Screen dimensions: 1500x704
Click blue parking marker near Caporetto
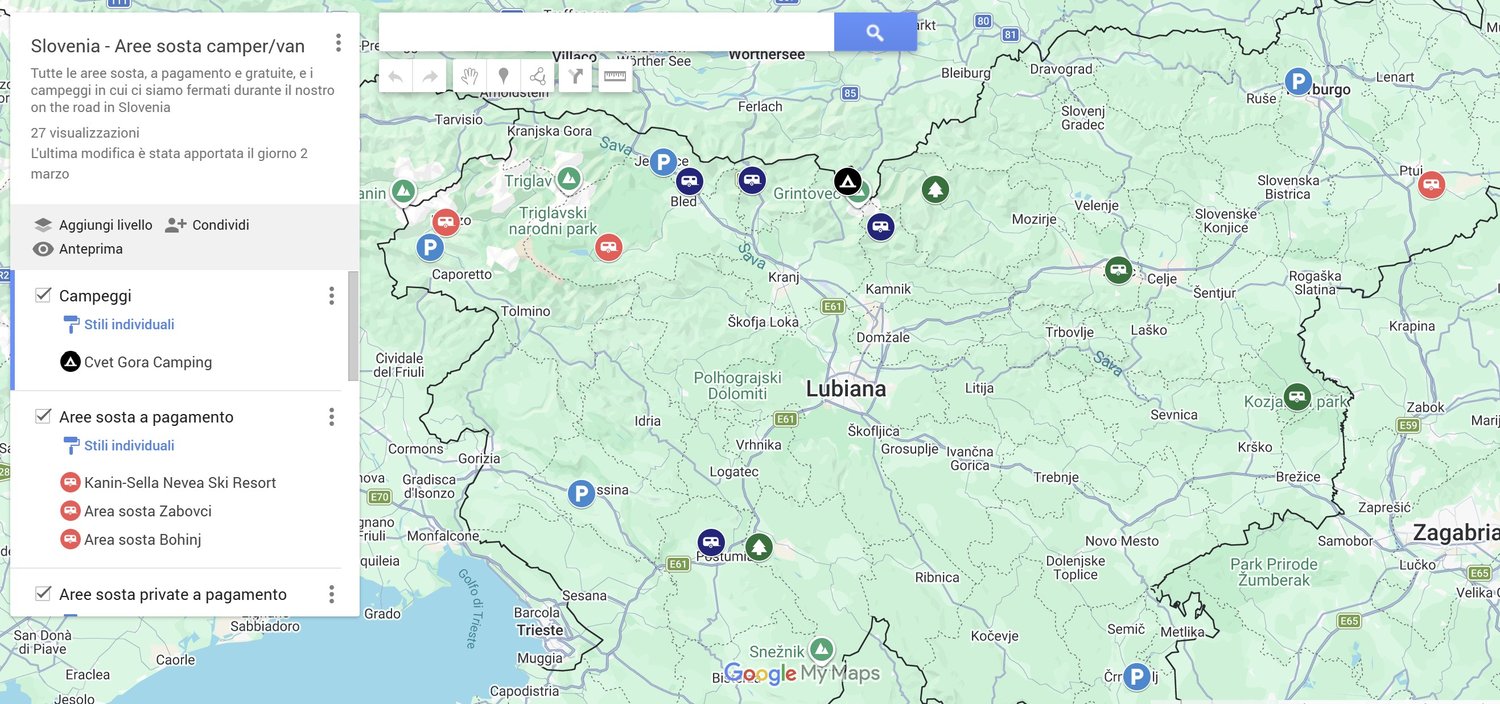click(x=430, y=247)
